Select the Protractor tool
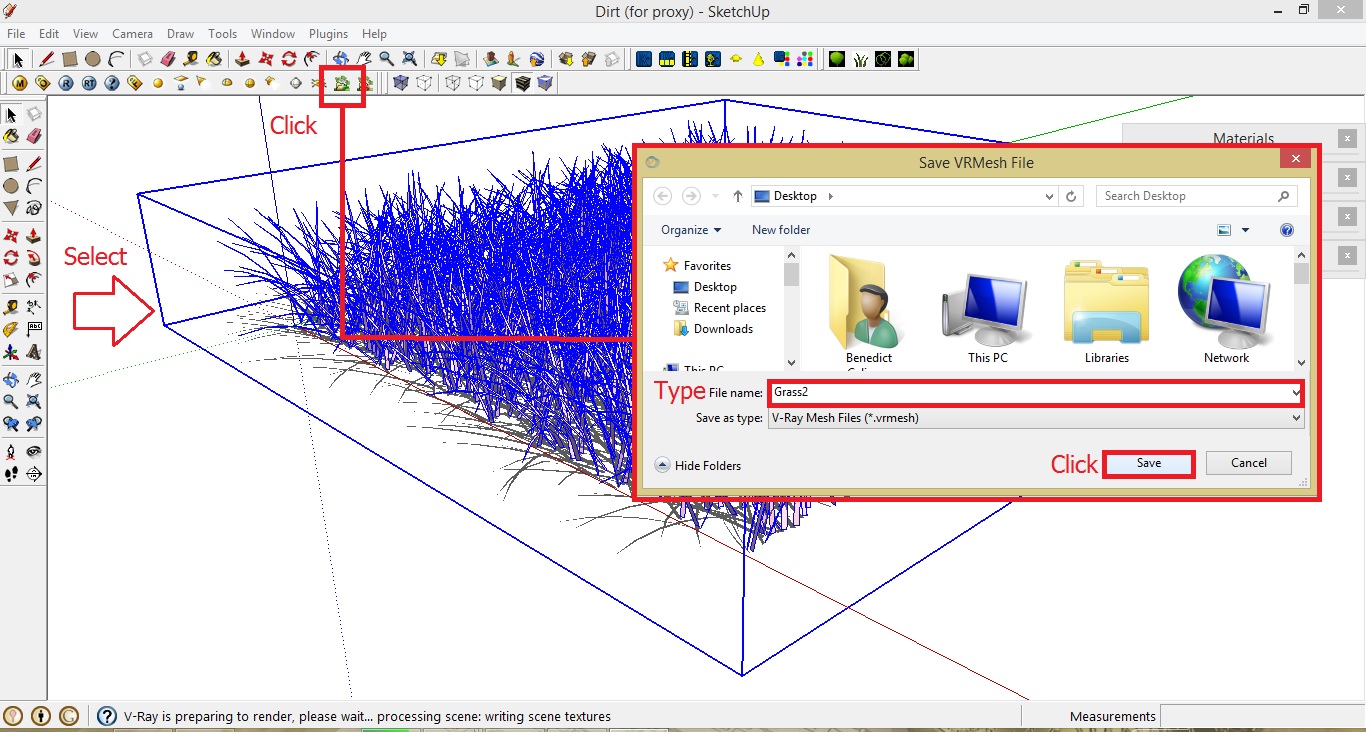1366x732 pixels. [11, 328]
